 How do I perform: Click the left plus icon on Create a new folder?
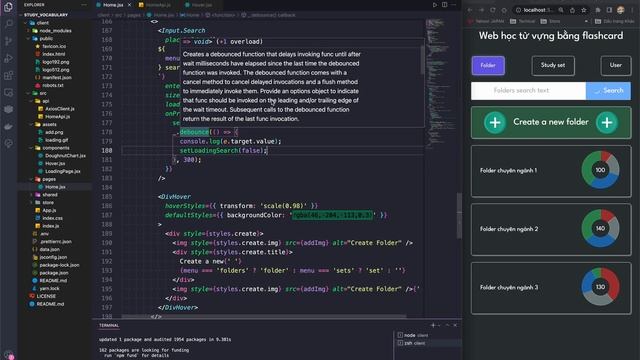pyautogui.click(x=495, y=122)
